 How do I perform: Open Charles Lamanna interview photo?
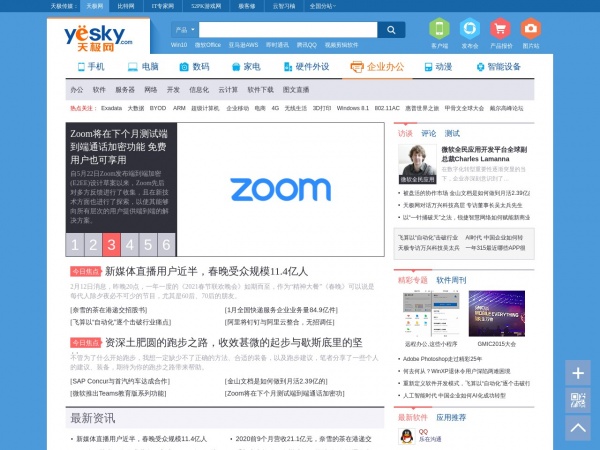tap(417, 164)
